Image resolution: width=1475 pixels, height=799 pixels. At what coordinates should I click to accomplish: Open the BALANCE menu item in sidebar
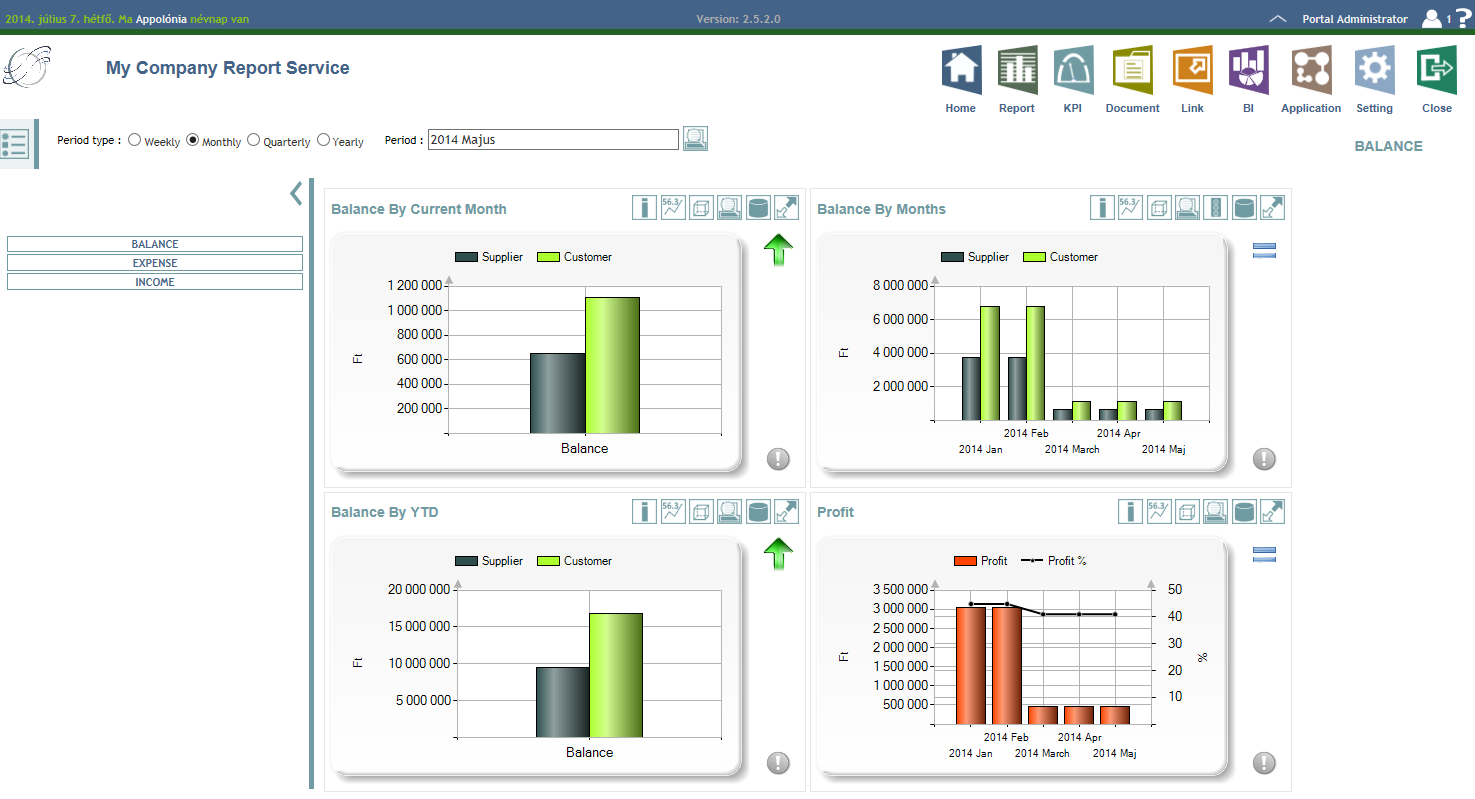click(155, 244)
